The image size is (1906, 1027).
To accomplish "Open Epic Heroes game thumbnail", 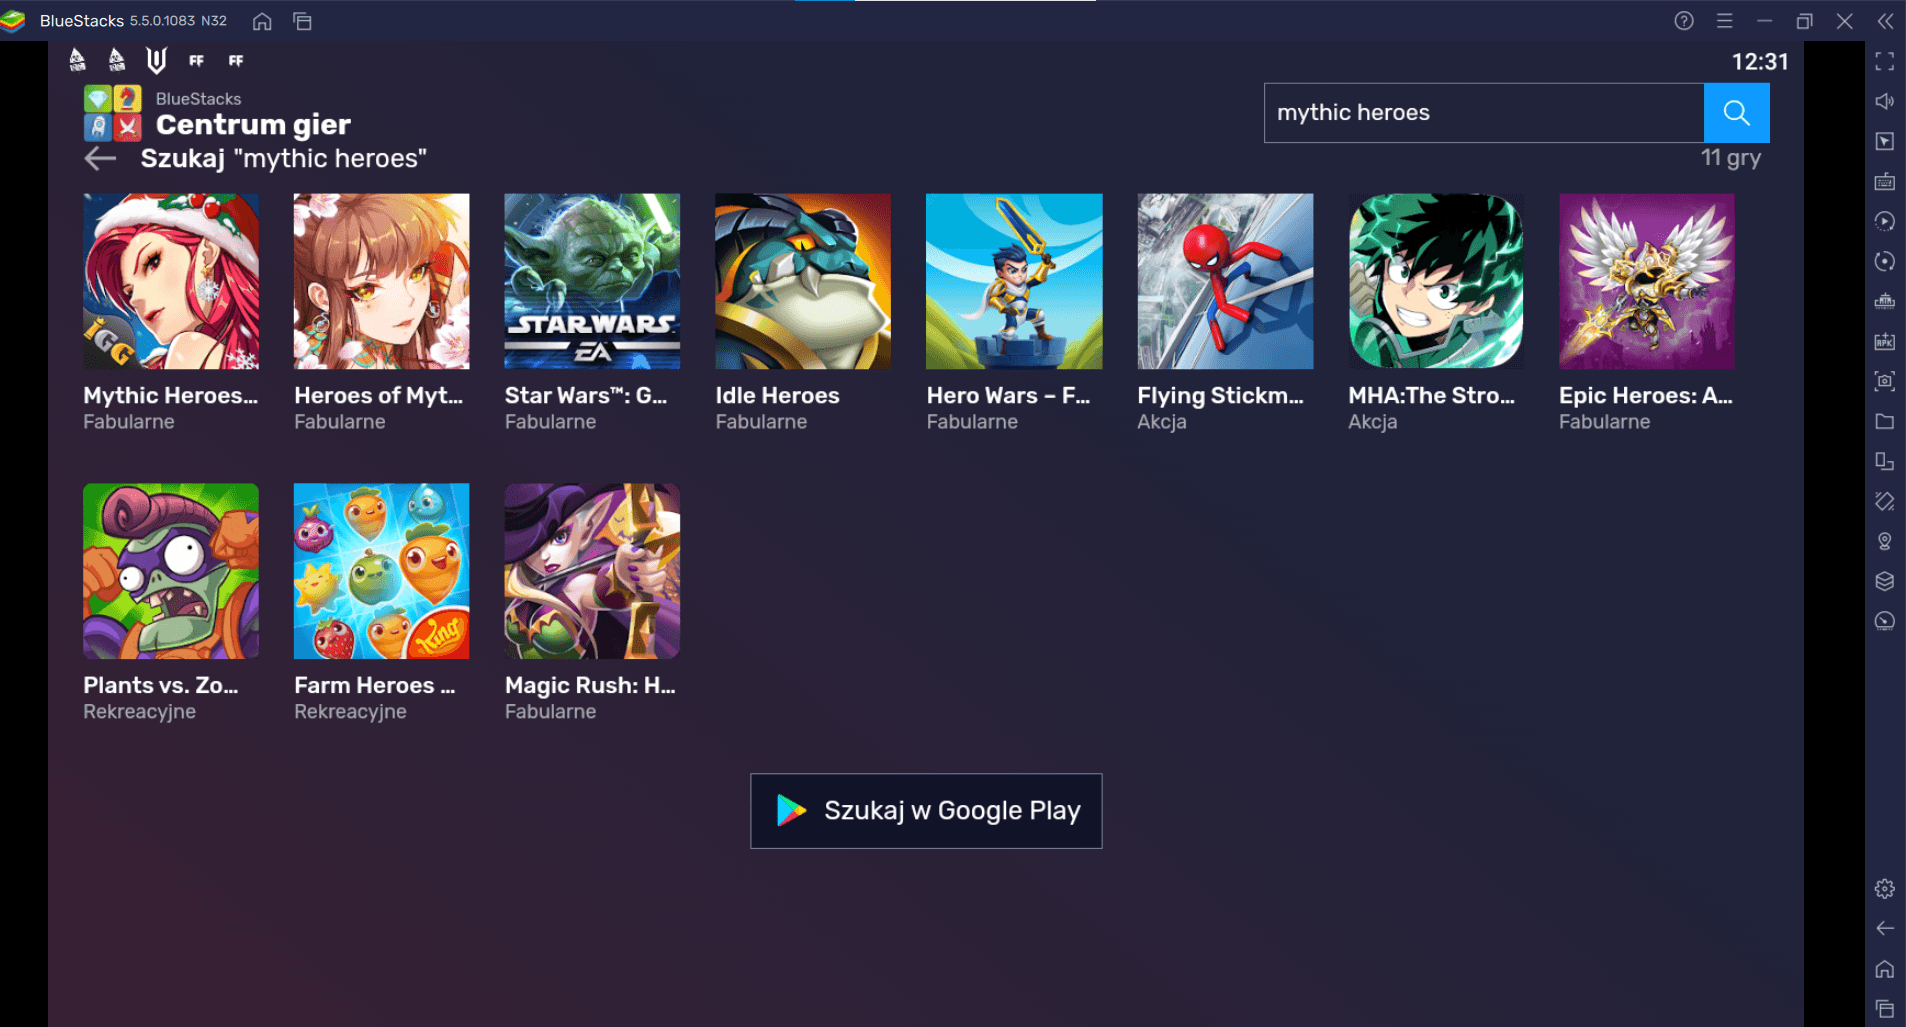I will click(x=1647, y=281).
